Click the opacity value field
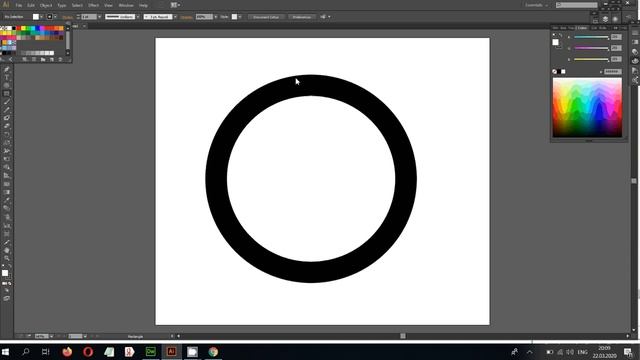The image size is (640, 360). (x=204, y=17)
